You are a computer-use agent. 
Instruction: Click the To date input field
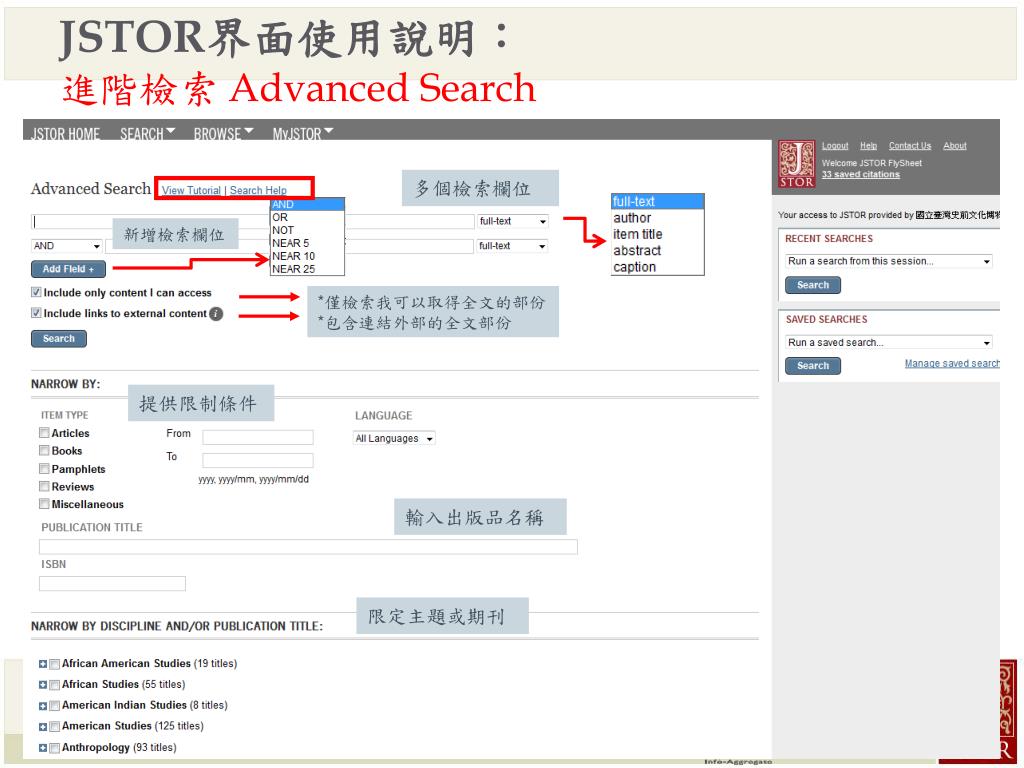258,460
